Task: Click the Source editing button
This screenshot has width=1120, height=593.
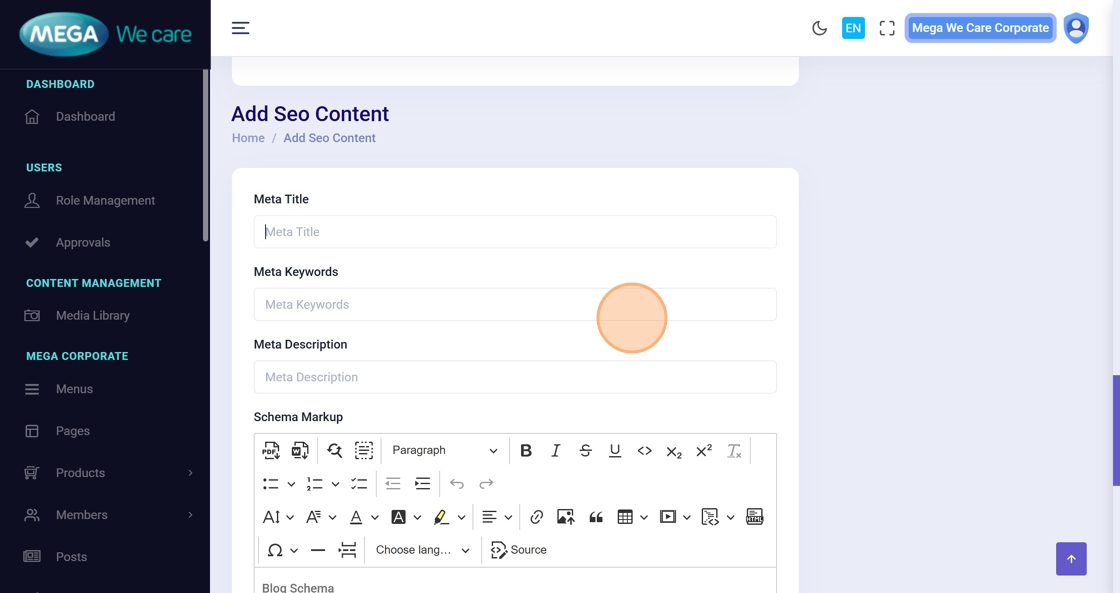Action: 519,550
